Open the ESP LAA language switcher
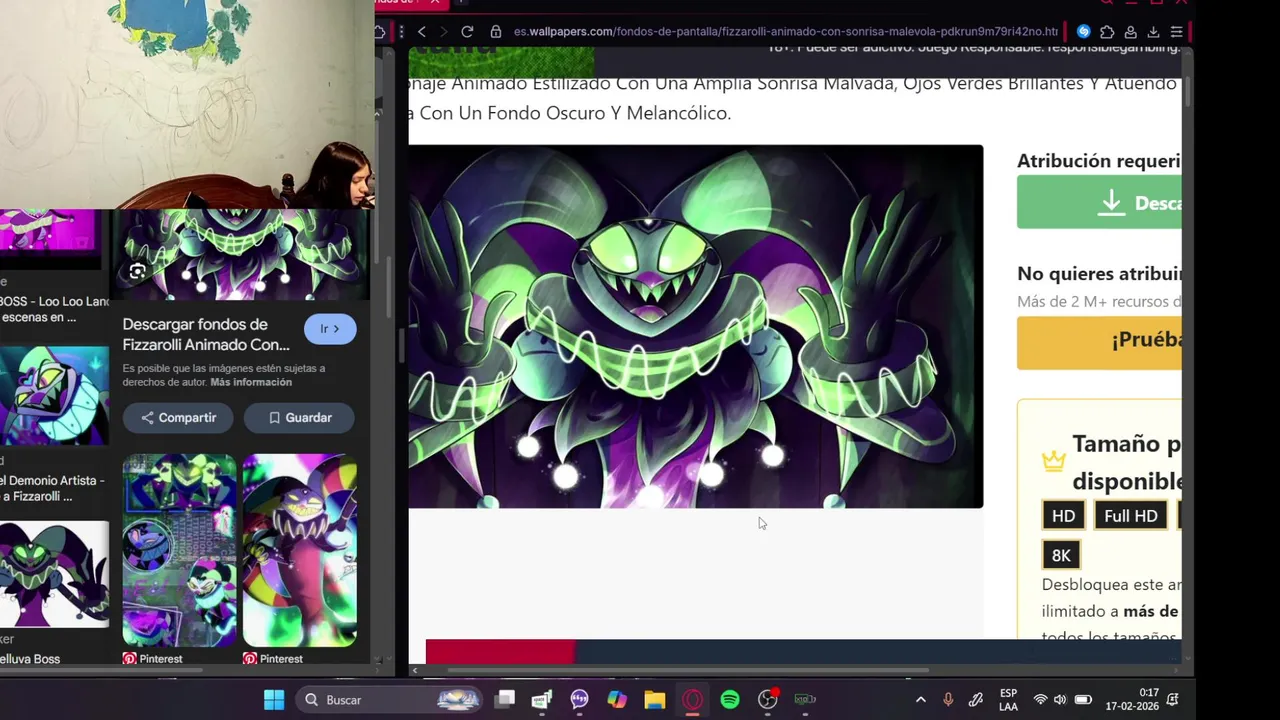 (1009, 700)
